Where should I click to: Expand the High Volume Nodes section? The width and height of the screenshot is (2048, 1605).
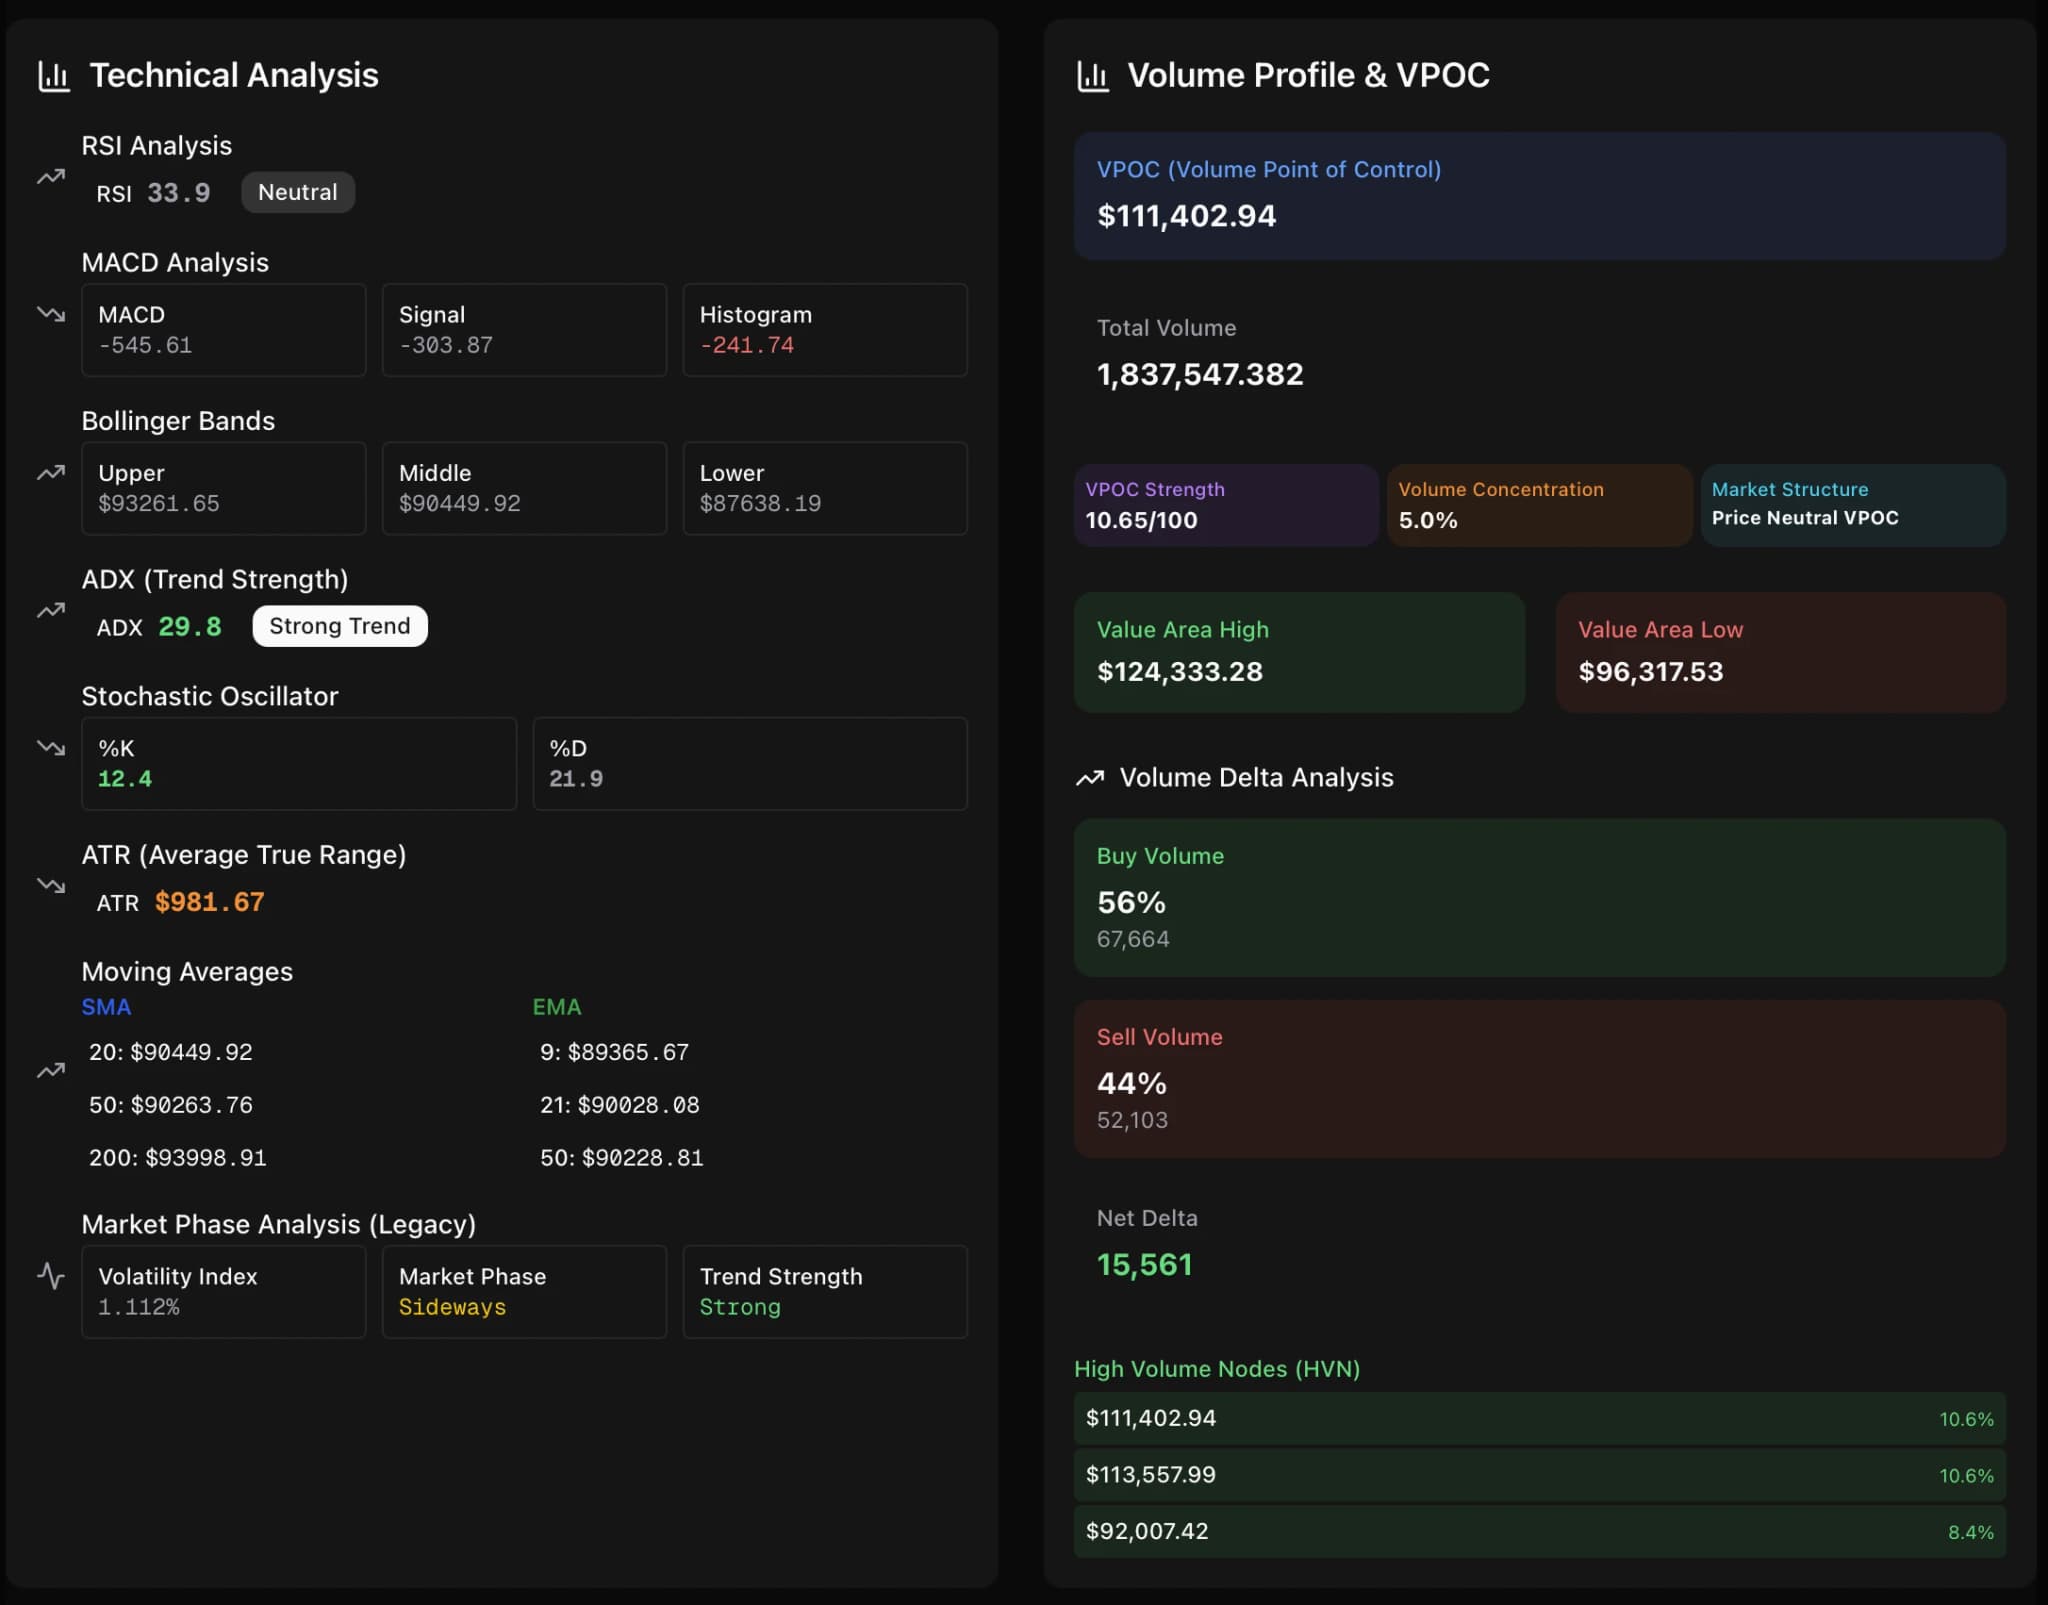[1217, 1369]
